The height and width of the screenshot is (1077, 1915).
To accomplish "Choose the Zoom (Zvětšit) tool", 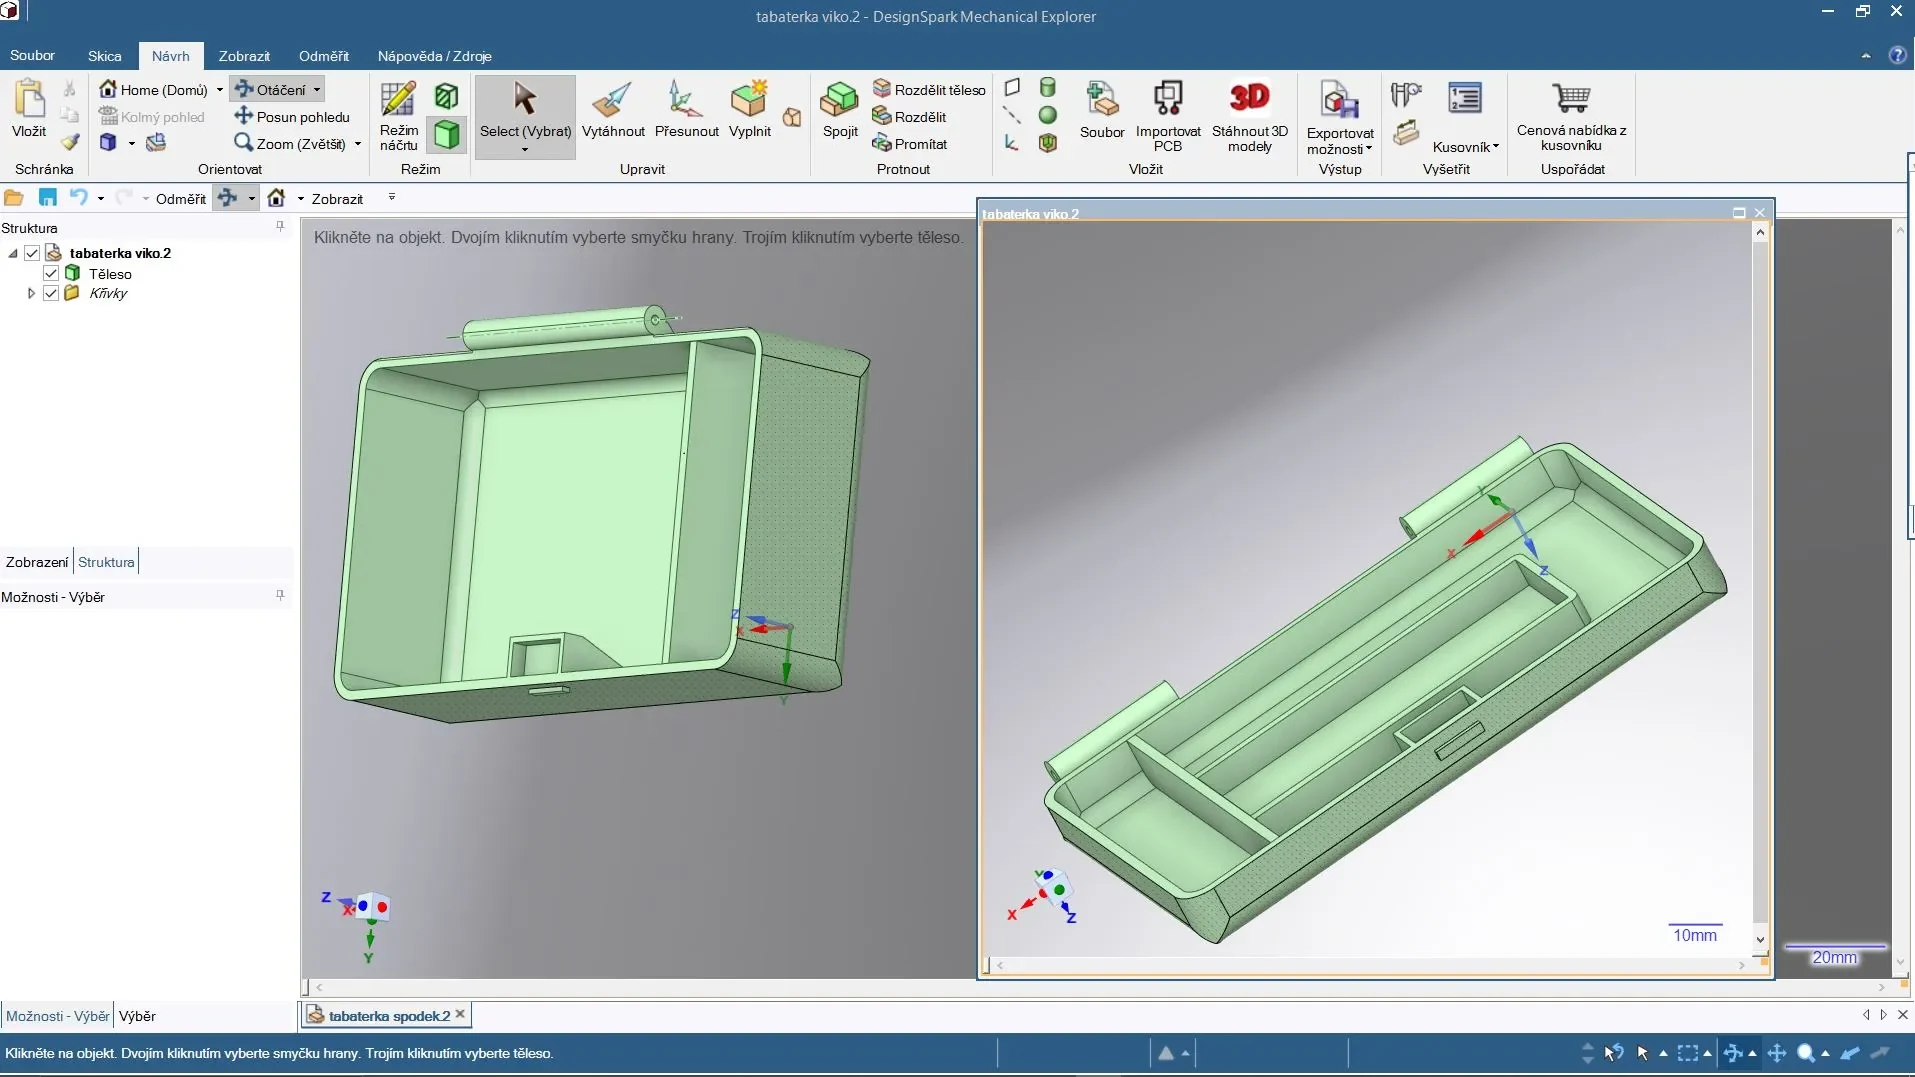I will pos(289,143).
